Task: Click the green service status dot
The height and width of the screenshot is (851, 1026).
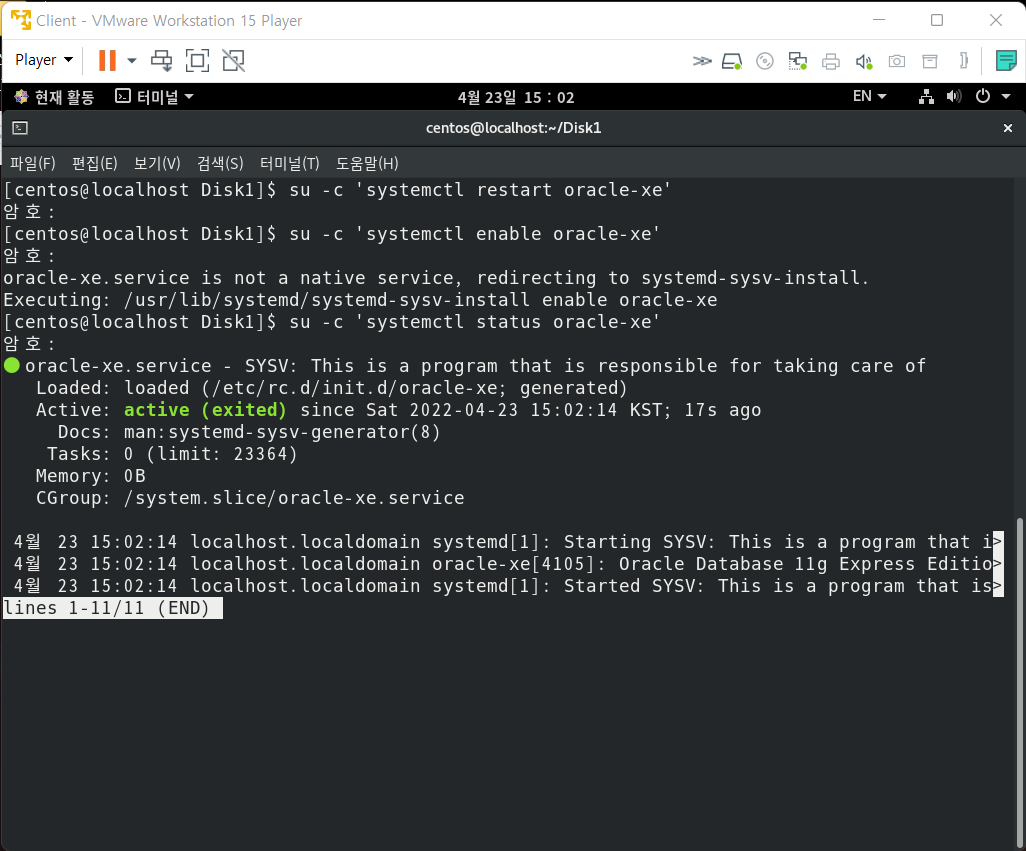Action: [12, 365]
